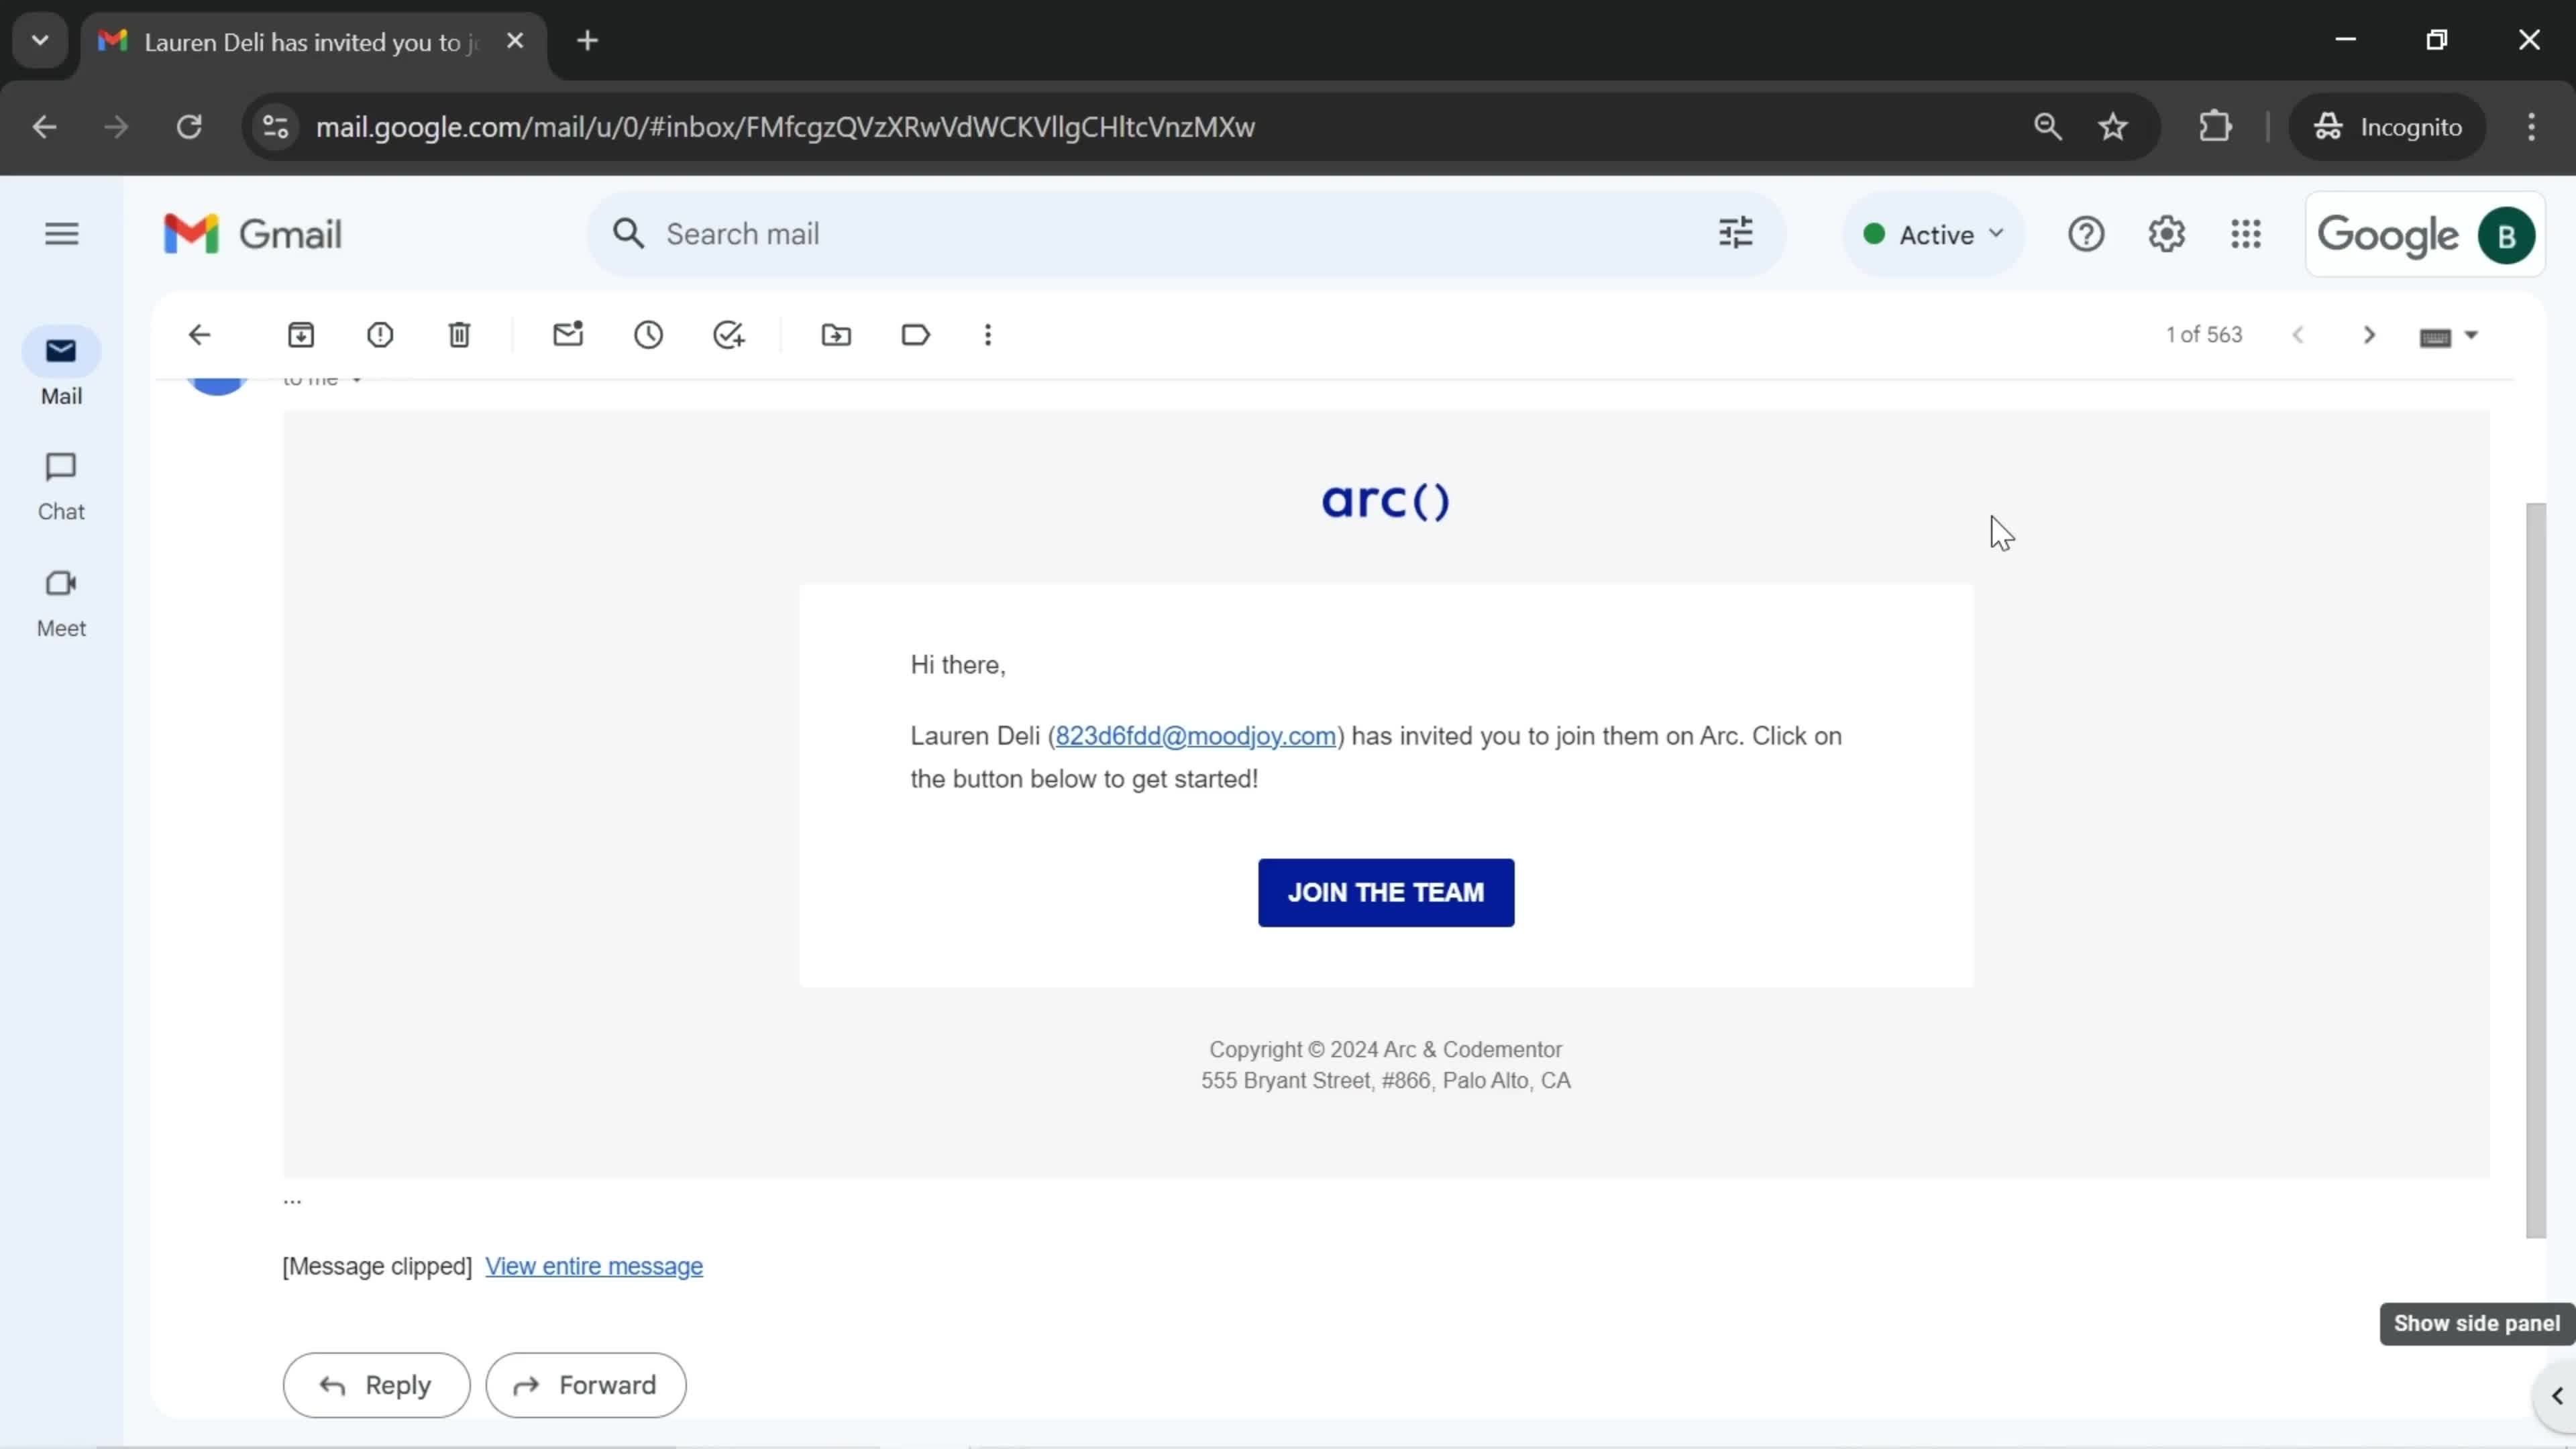2576x1449 pixels.
Task: Click the Search mail input field
Action: [x=1169, y=233]
